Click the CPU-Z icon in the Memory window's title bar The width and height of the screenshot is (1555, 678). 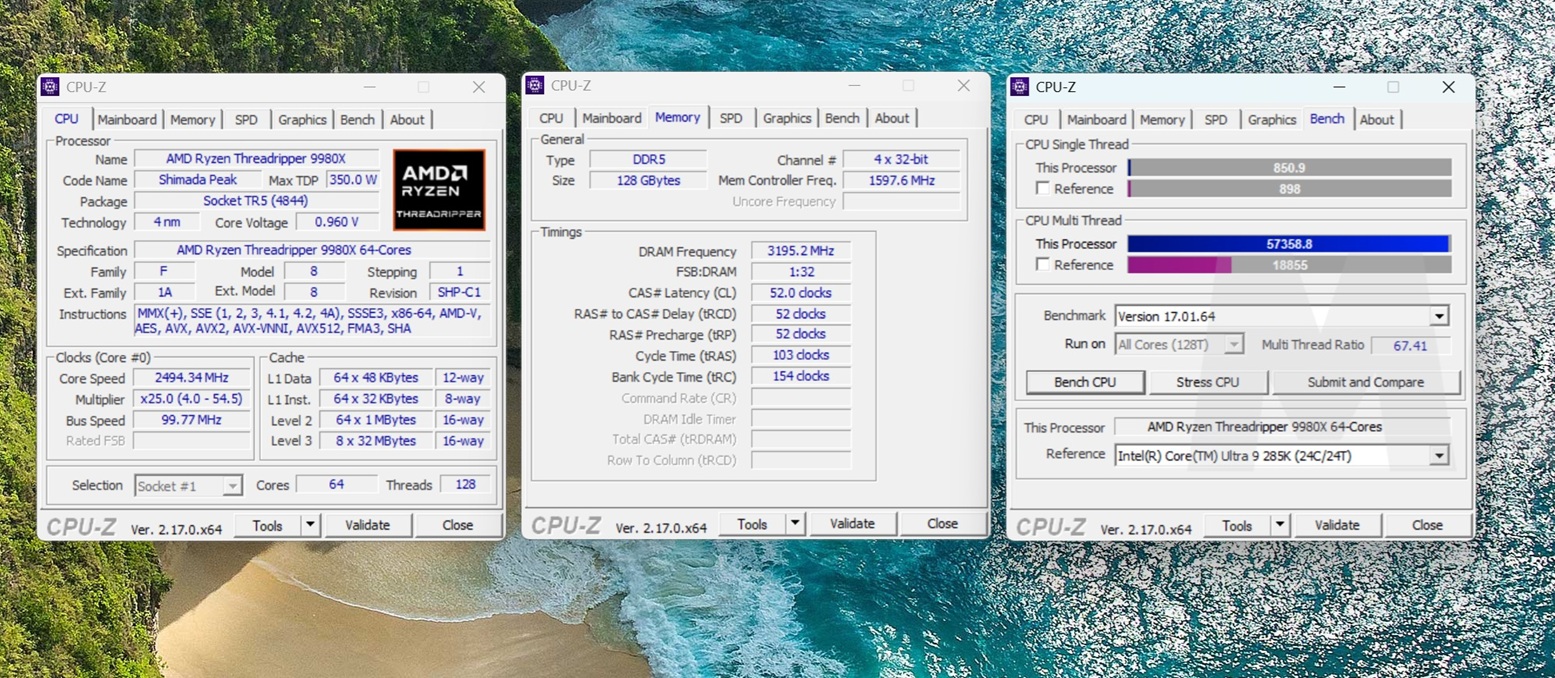535,85
